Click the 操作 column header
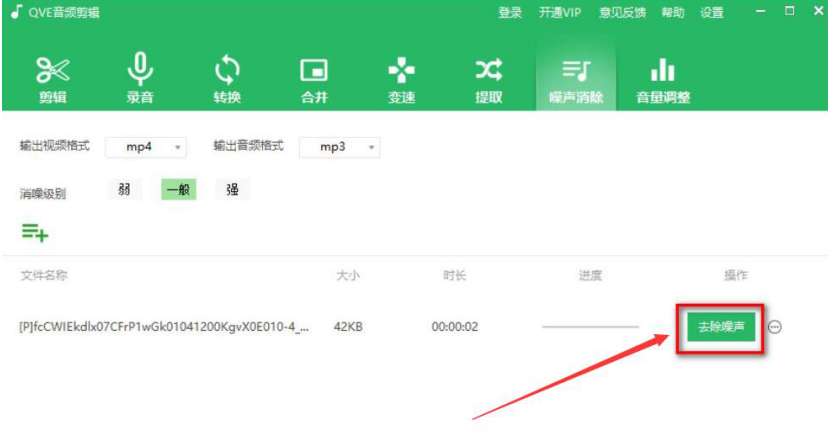The width and height of the screenshot is (828, 441). (x=736, y=275)
